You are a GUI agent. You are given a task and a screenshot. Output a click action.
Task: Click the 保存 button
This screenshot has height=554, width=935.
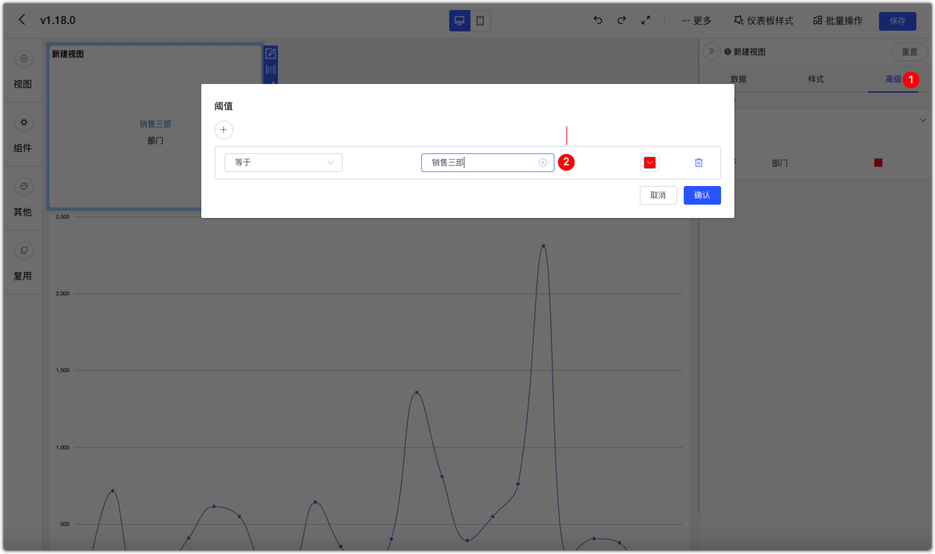click(897, 21)
